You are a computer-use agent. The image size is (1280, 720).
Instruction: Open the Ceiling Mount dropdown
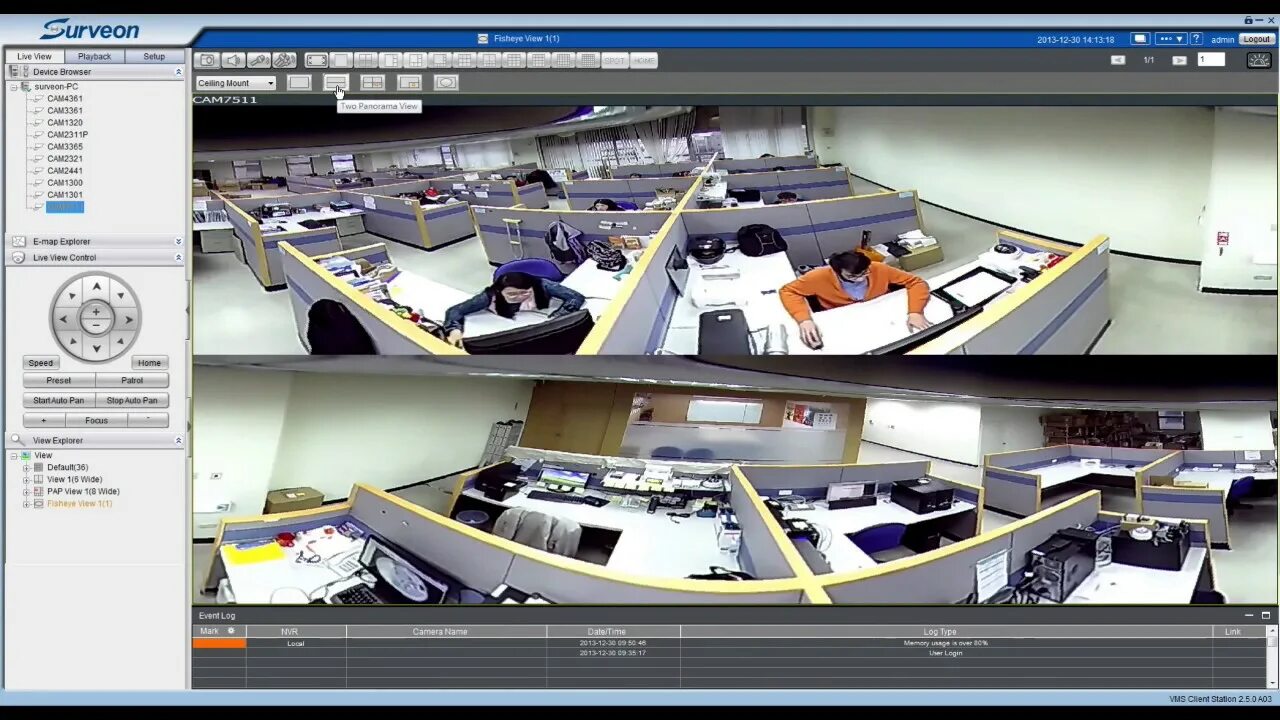(x=236, y=83)
